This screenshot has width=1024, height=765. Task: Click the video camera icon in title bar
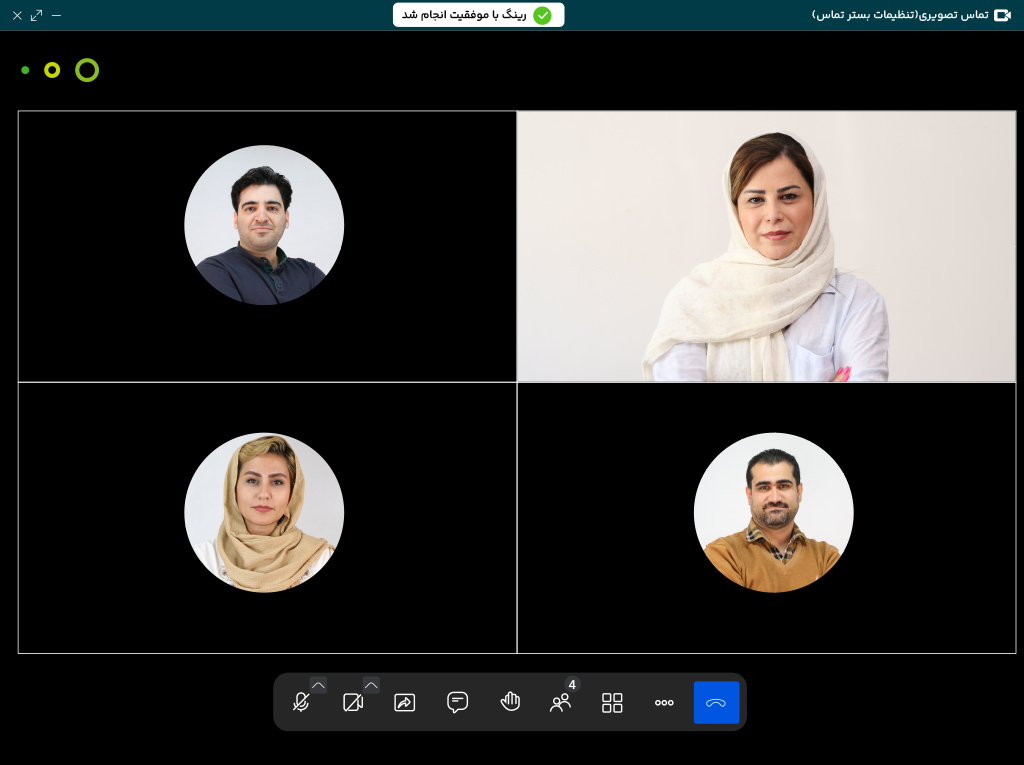tap(1002, 15)
